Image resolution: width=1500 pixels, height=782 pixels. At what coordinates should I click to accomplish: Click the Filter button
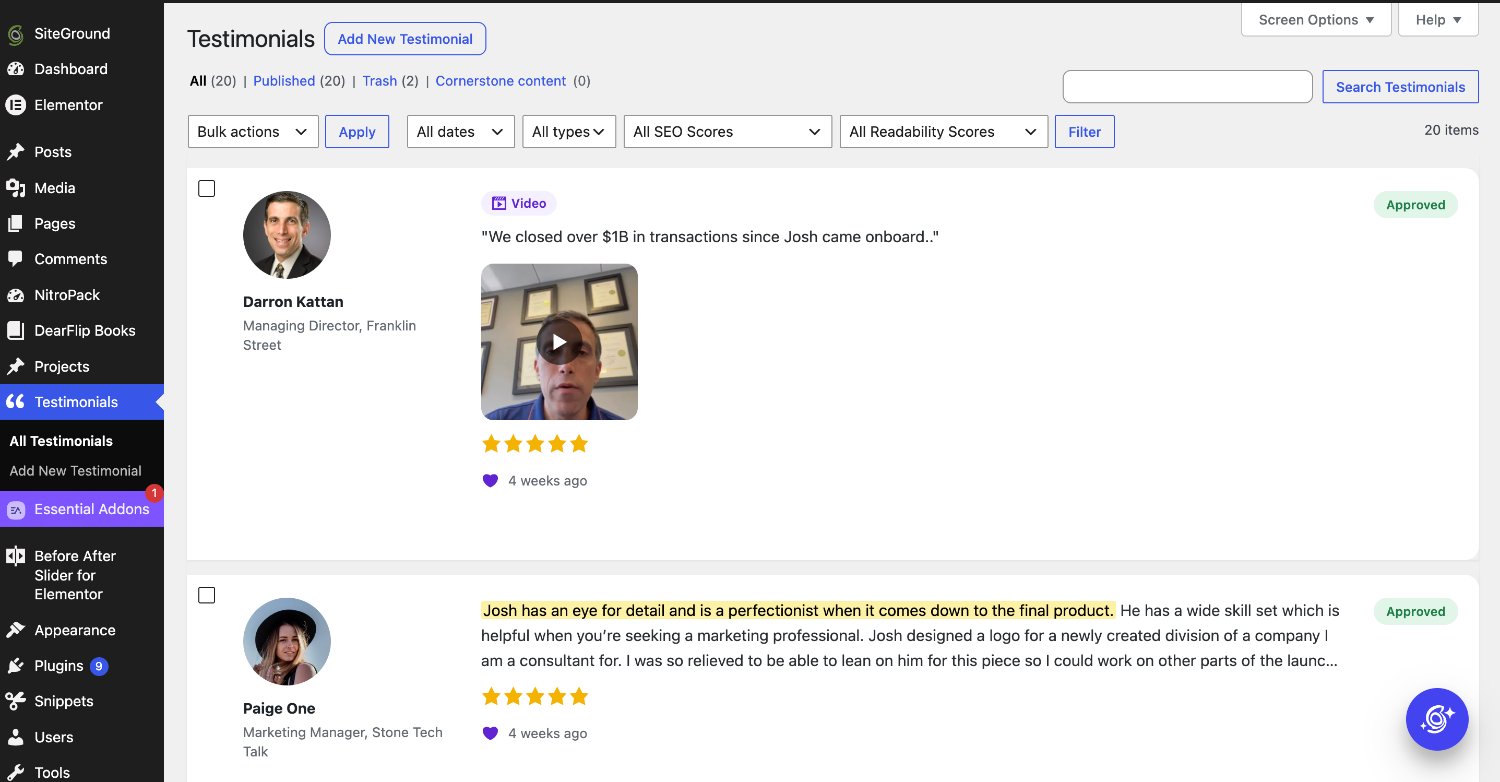point(1085,132)
